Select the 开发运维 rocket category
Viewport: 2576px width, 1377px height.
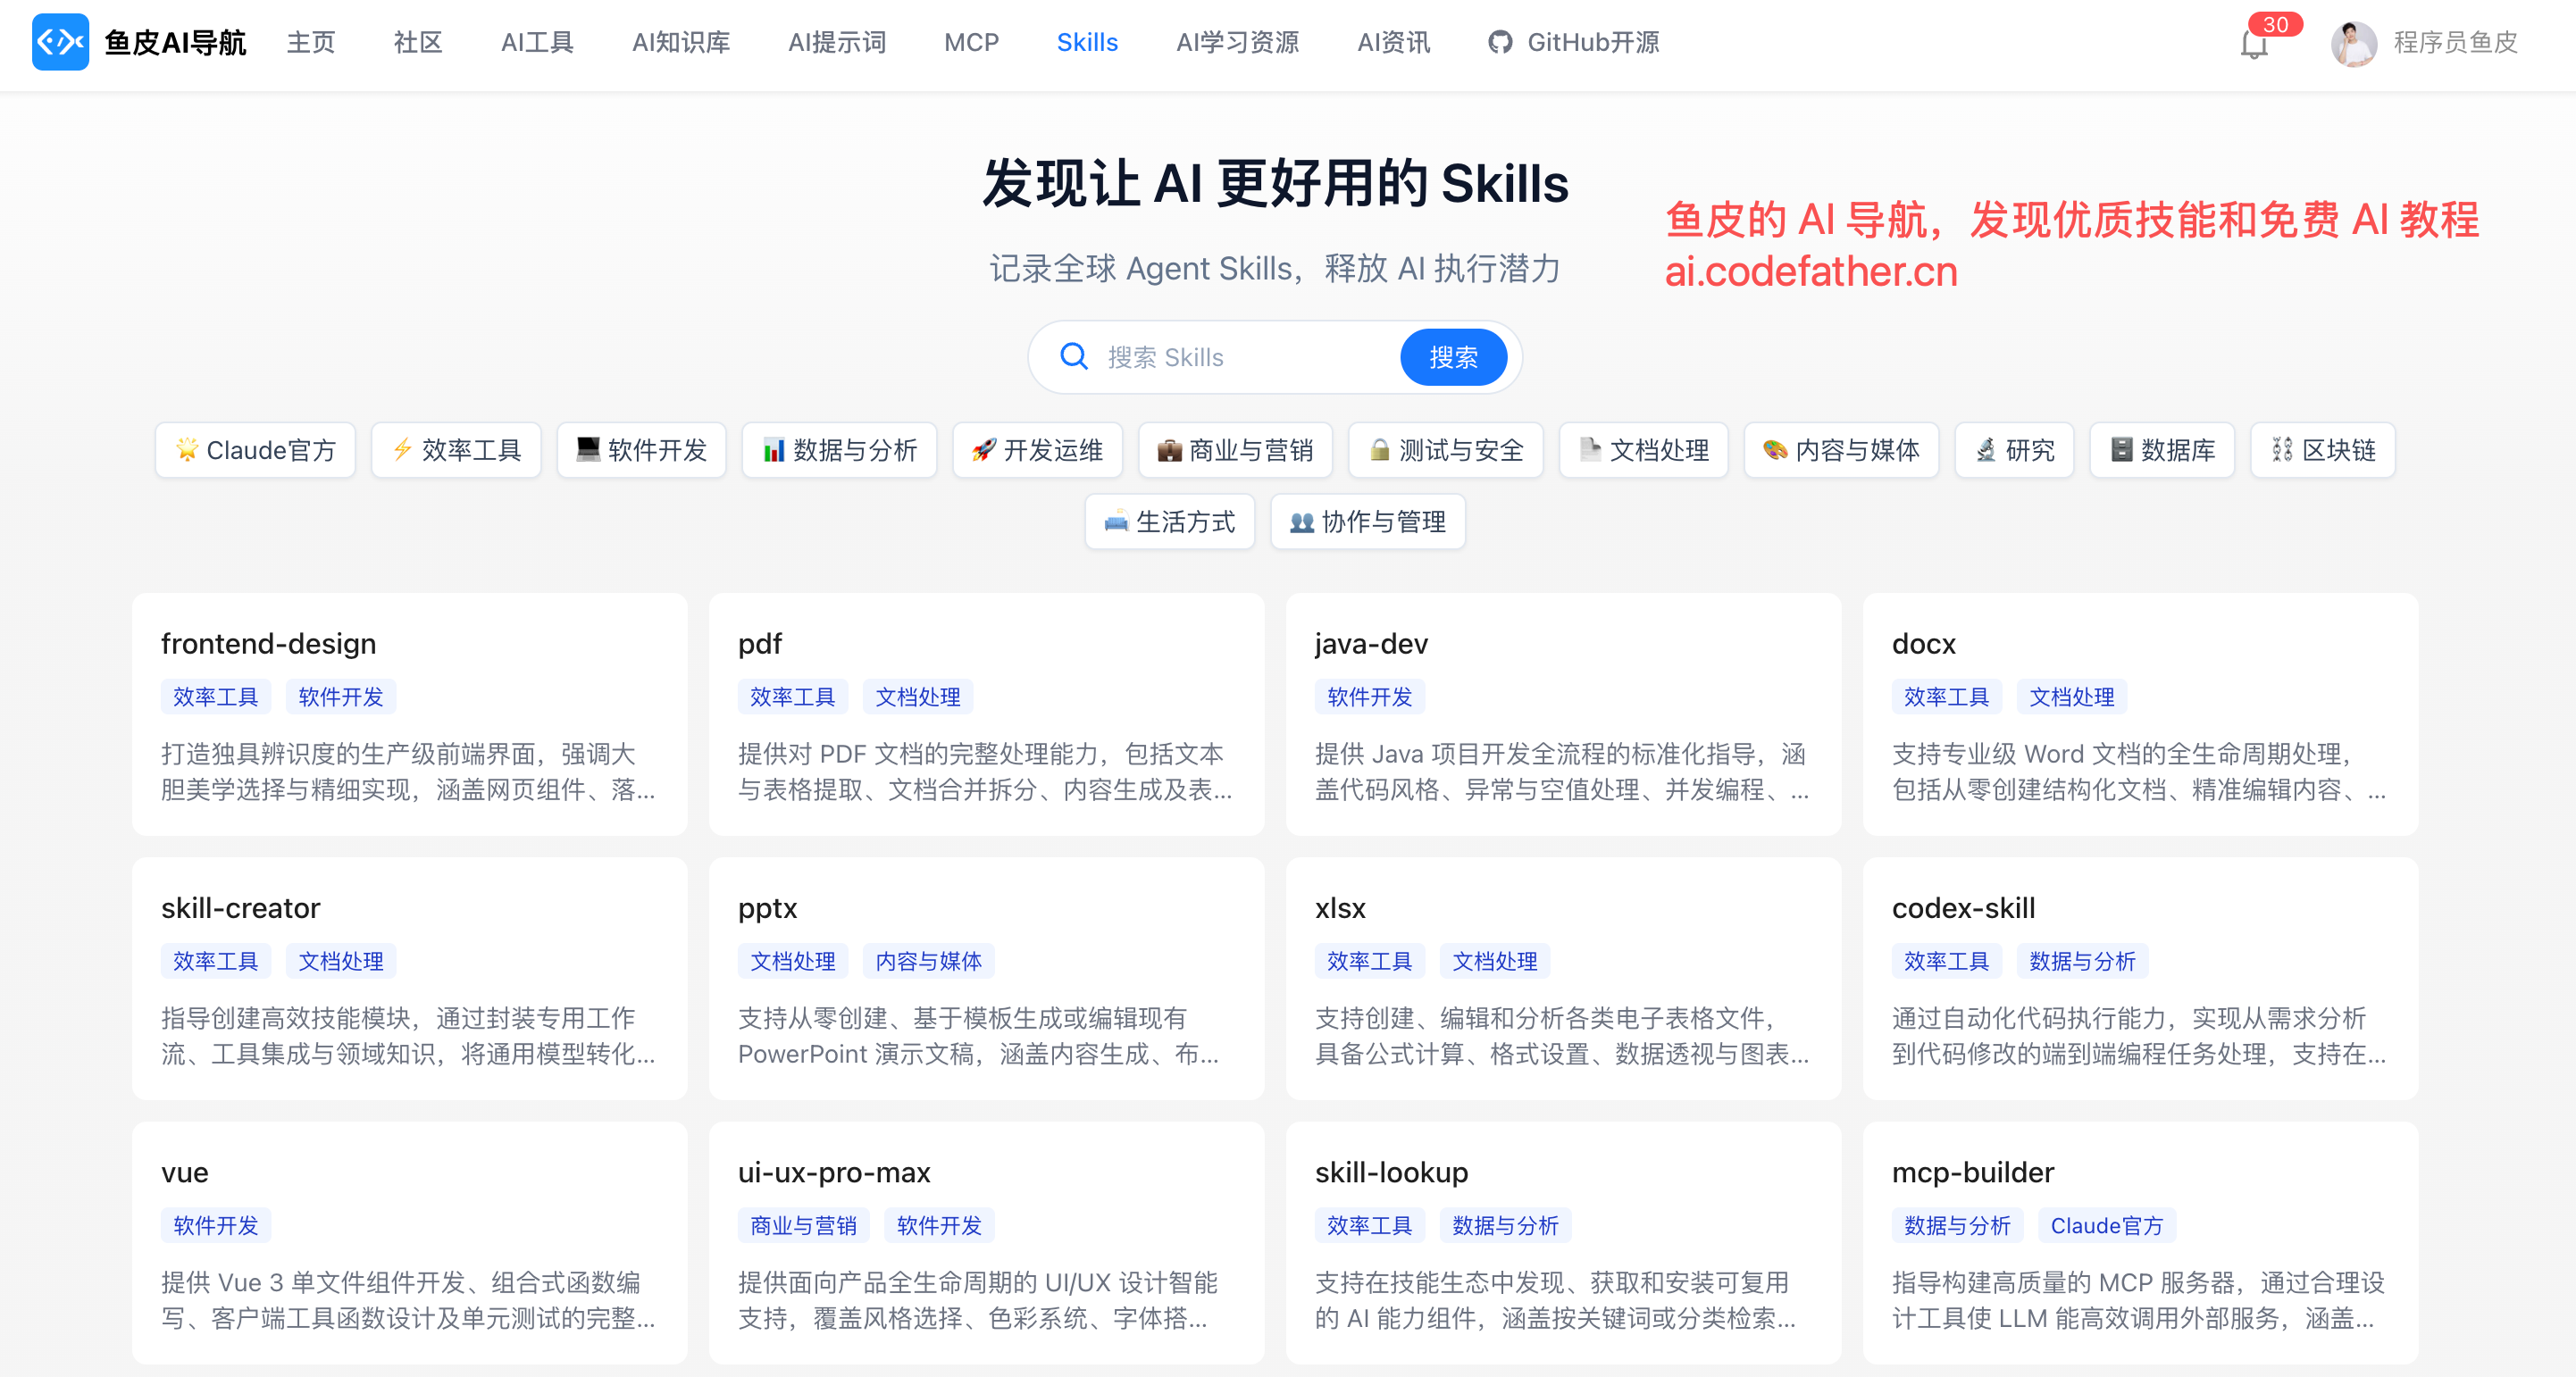[1037, 450]
